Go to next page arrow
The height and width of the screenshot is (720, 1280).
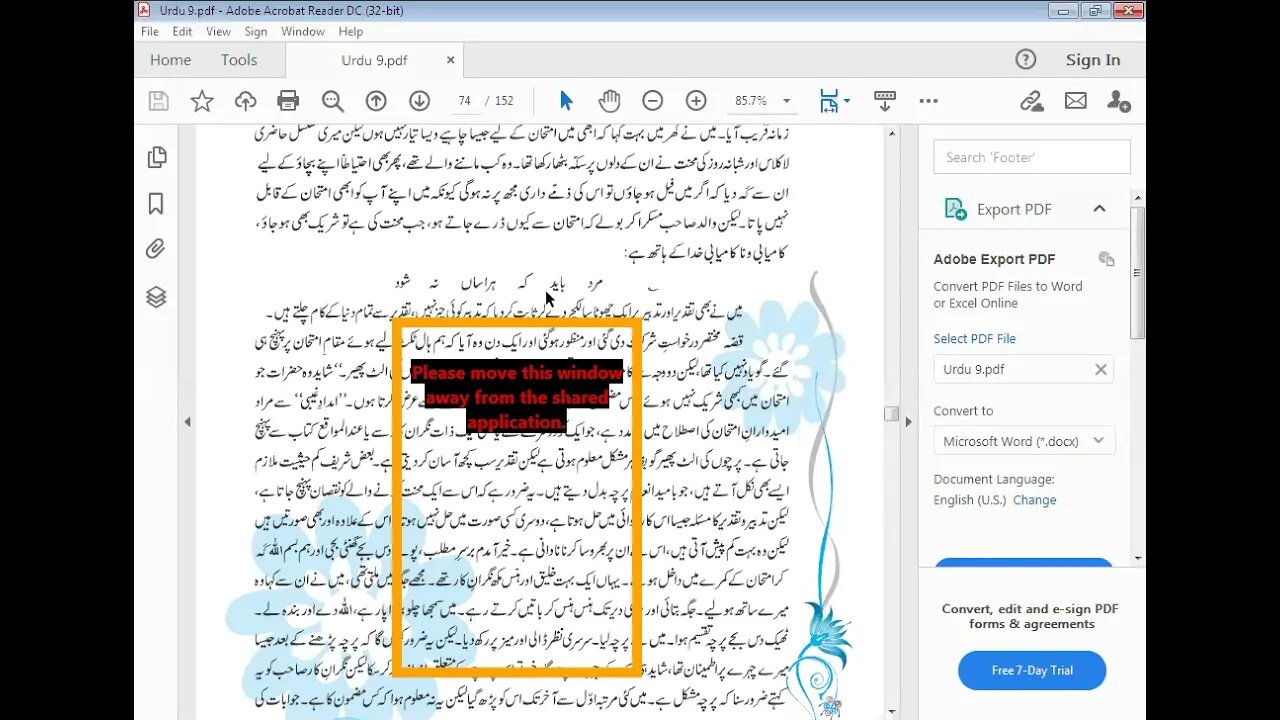(419, 101)
